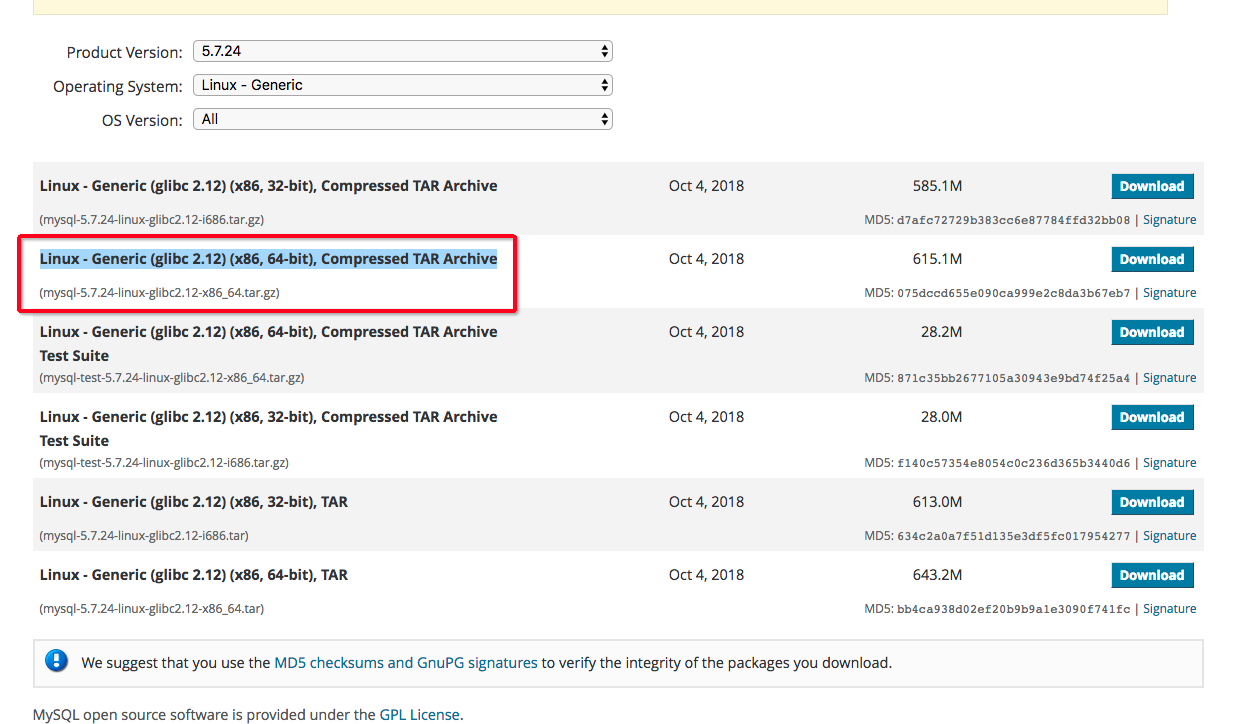Open Signature link for MD5 634c2a0a7f51d135e3df5fc017954277
This screenshot has height=724, width=1242.
1169,536
